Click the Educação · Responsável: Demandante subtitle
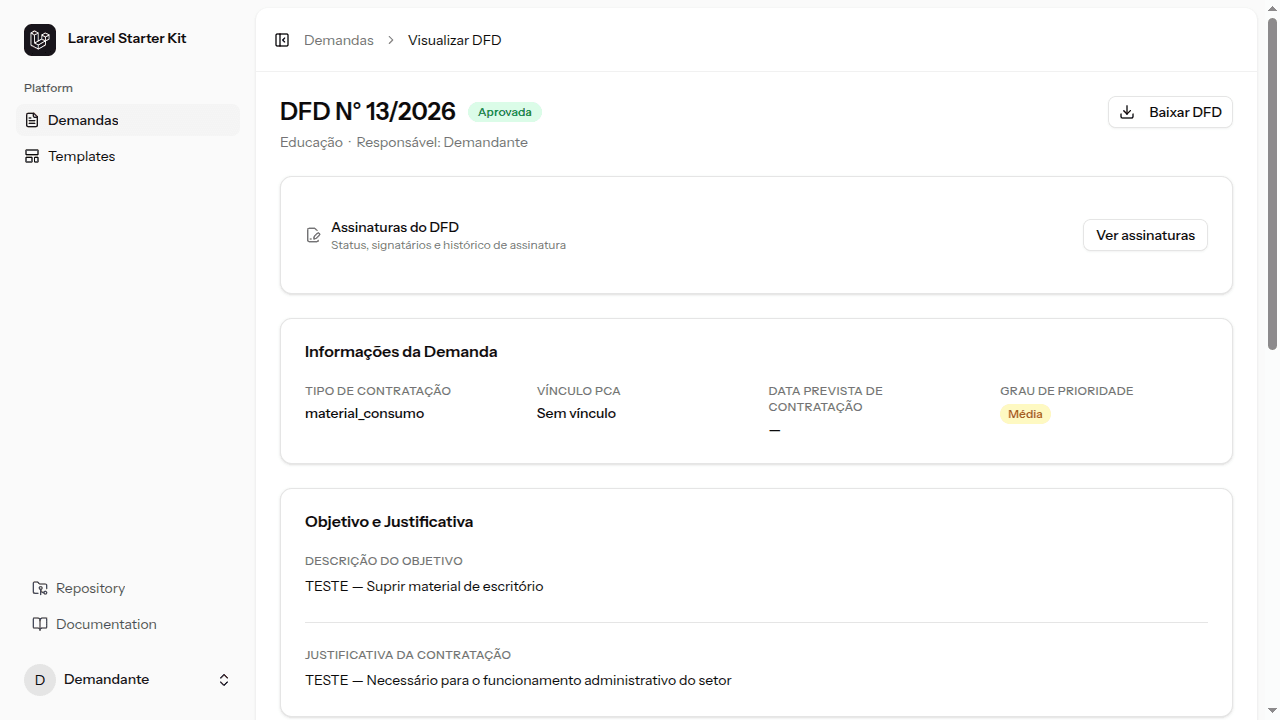 coord(404,142)
